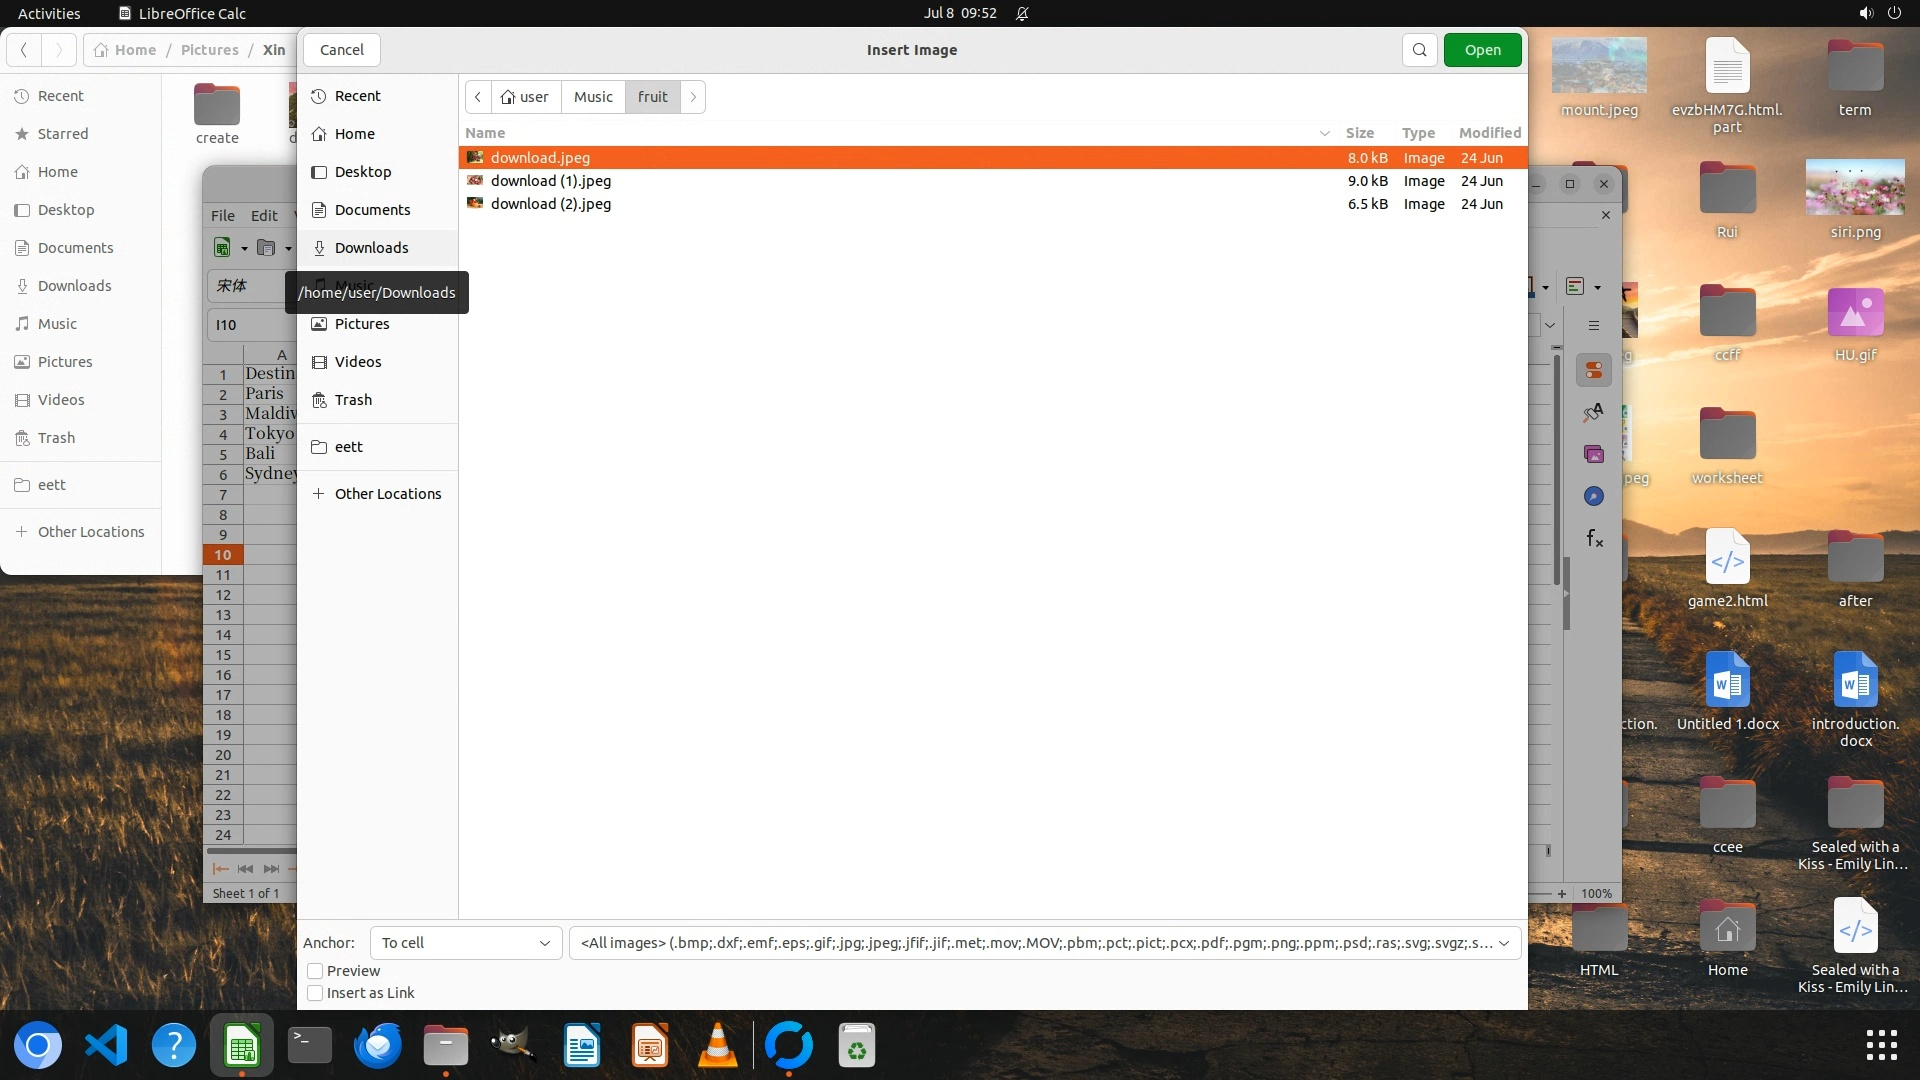Open the Sidebar Properties deck icon
The width and height of the screenshot is (1920, 1080).
click(x=1594, y=370)
